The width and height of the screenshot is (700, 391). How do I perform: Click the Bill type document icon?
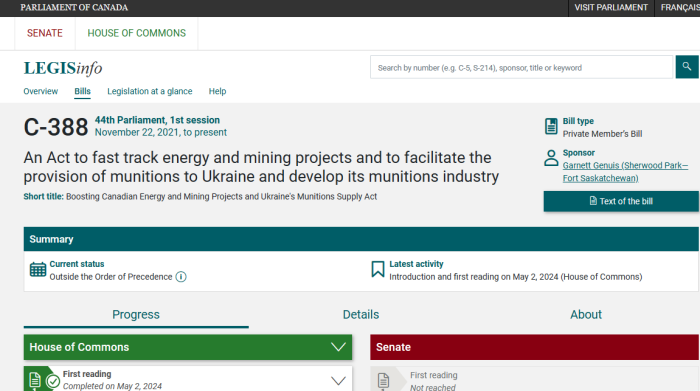pyautogui.click(x=551, y=126)
